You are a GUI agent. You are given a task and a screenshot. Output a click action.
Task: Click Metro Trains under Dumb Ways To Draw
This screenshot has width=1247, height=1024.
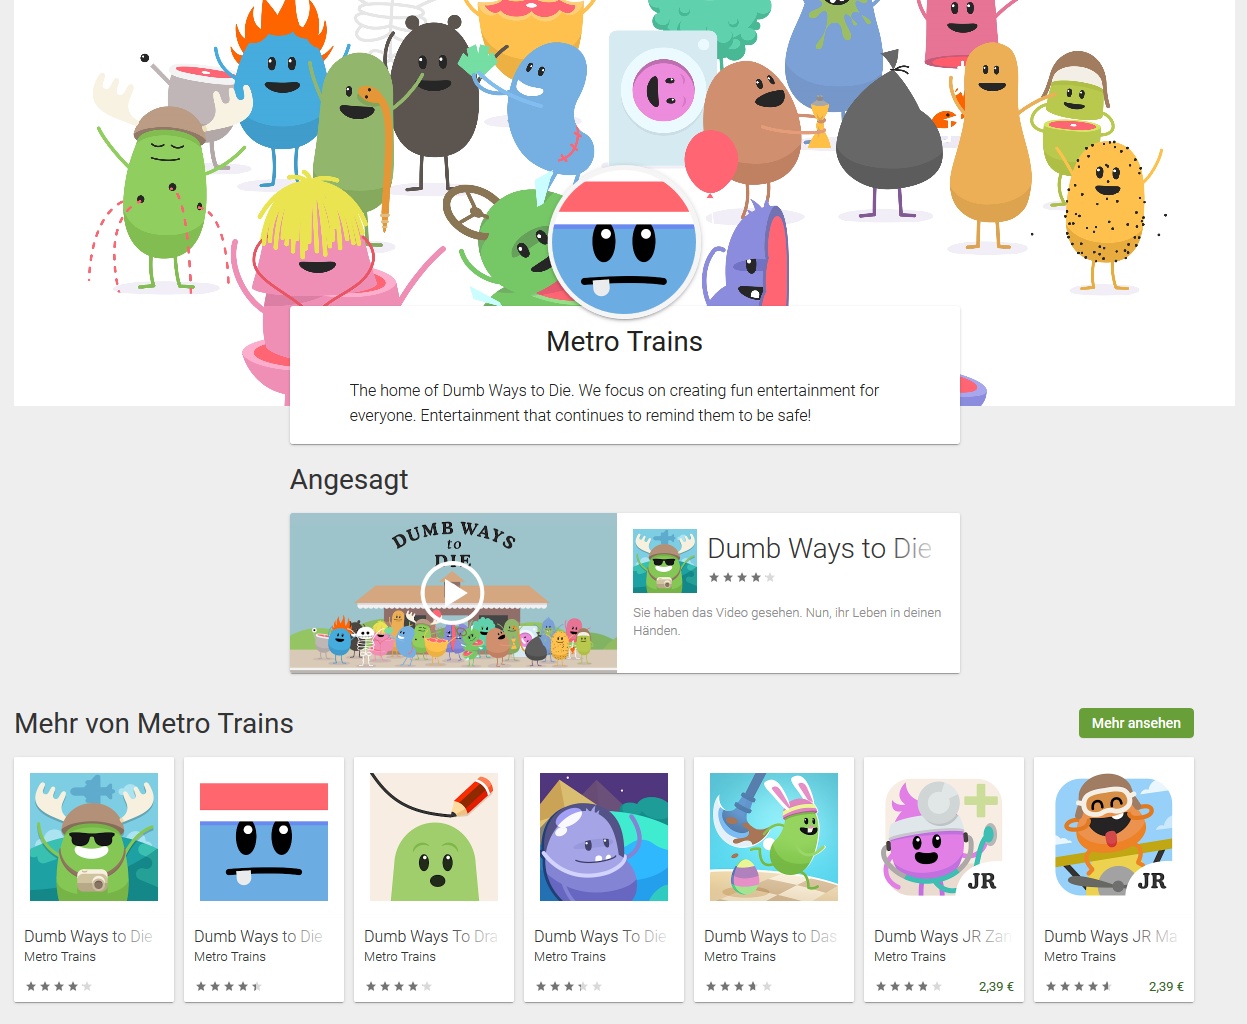coord(400,957)
